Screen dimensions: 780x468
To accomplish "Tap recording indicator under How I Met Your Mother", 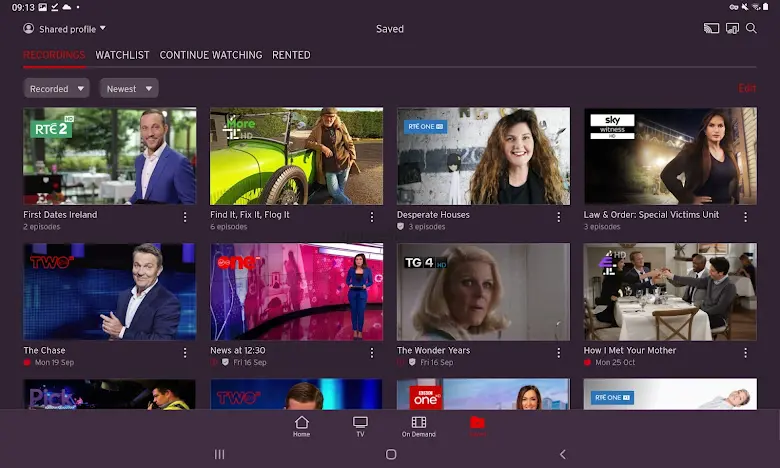I will [587, 363].
